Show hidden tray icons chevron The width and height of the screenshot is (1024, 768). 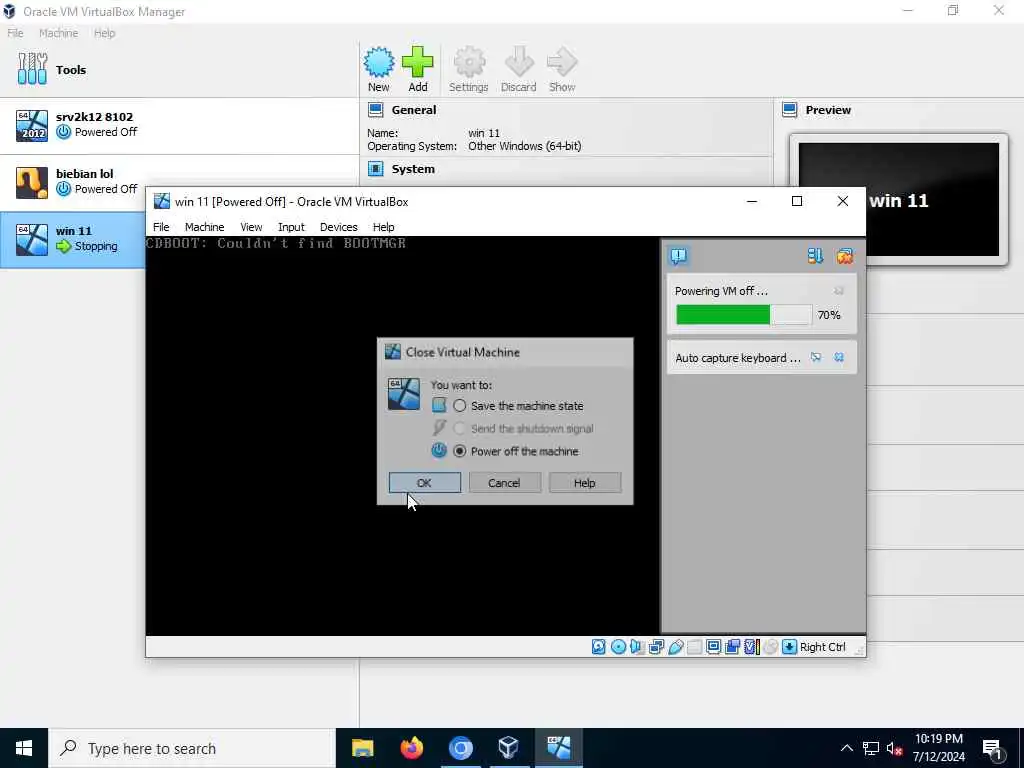pos(846,748)
